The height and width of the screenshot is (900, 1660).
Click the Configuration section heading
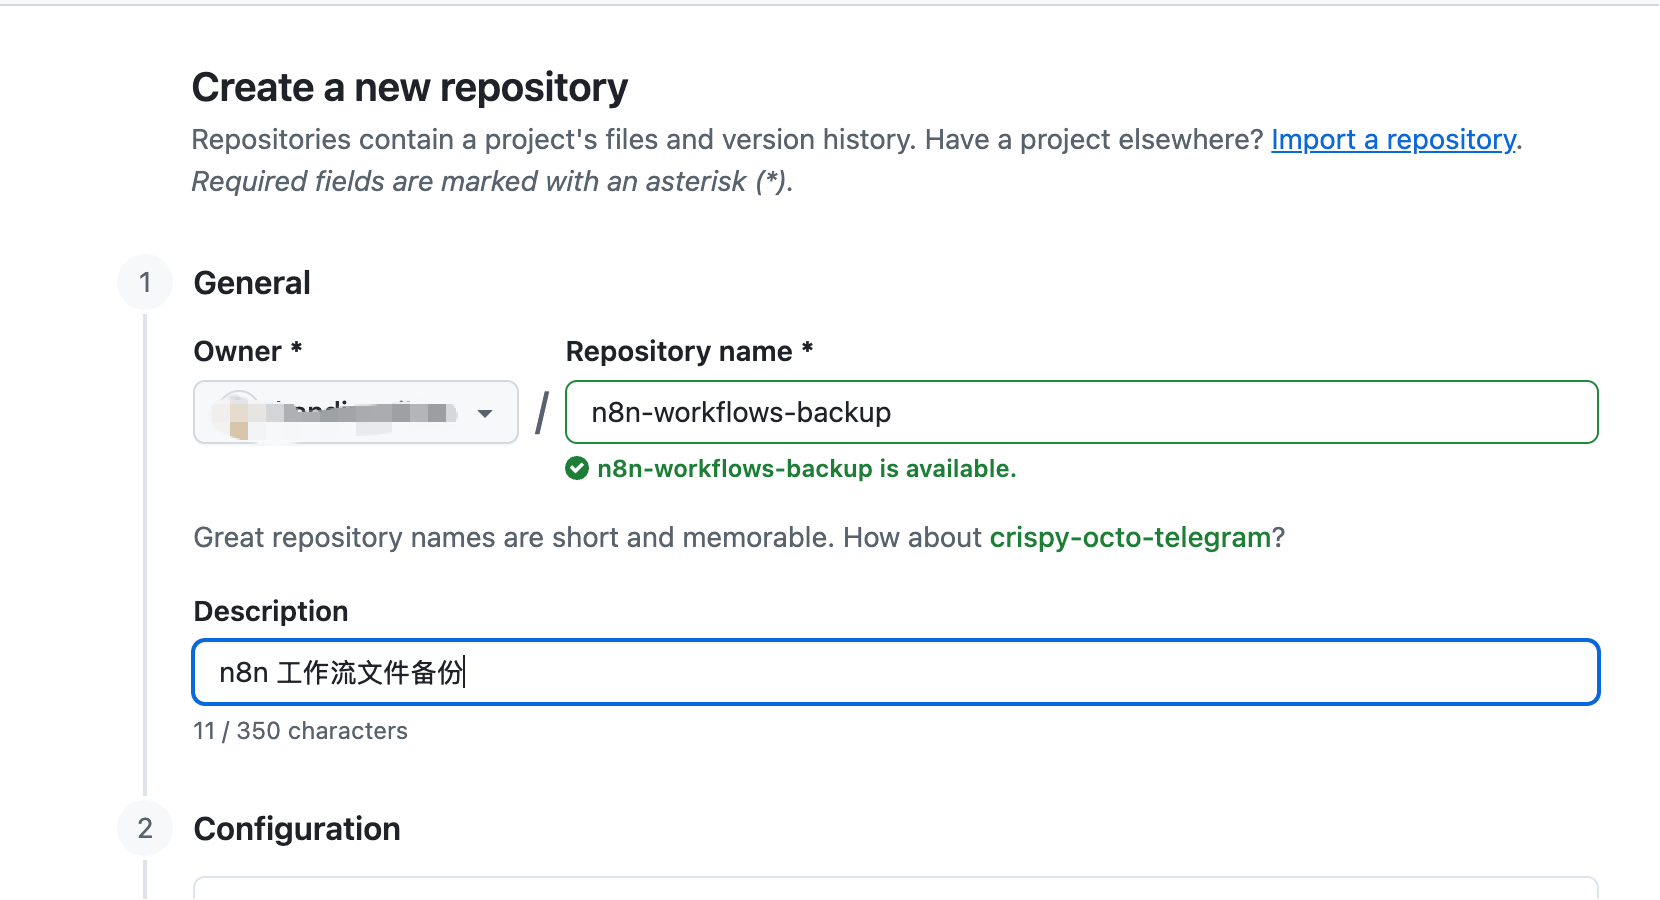coord(297,829)
